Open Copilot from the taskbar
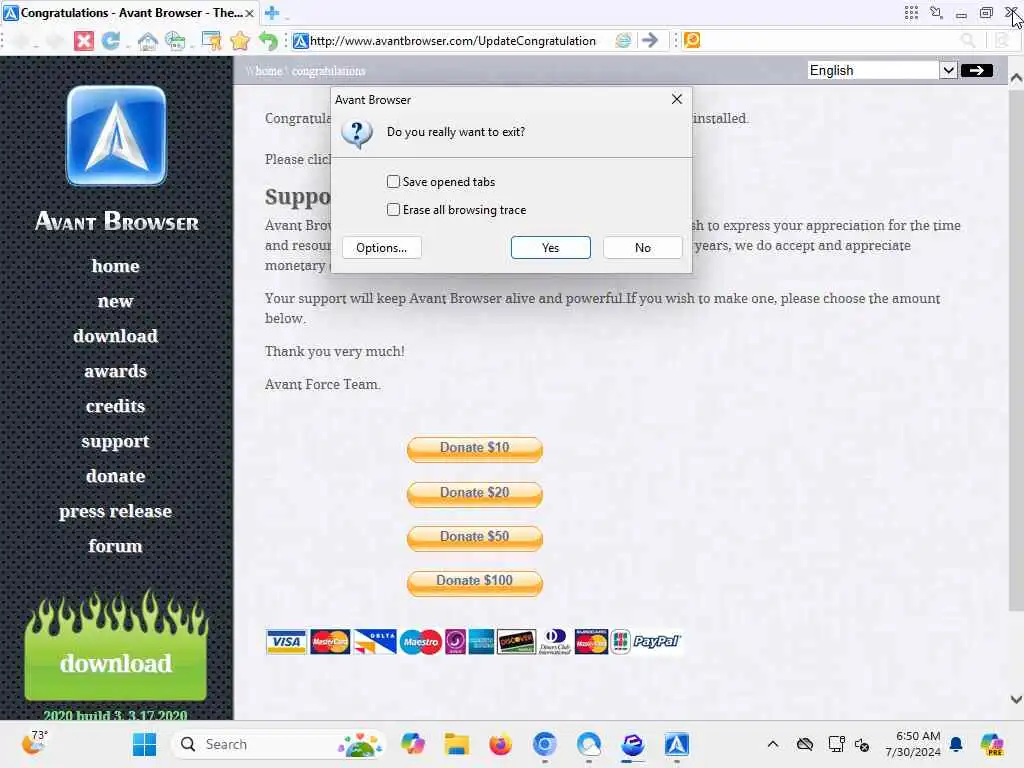The width and height of the screenshot is (1024, 768). [x=413, y=744]
